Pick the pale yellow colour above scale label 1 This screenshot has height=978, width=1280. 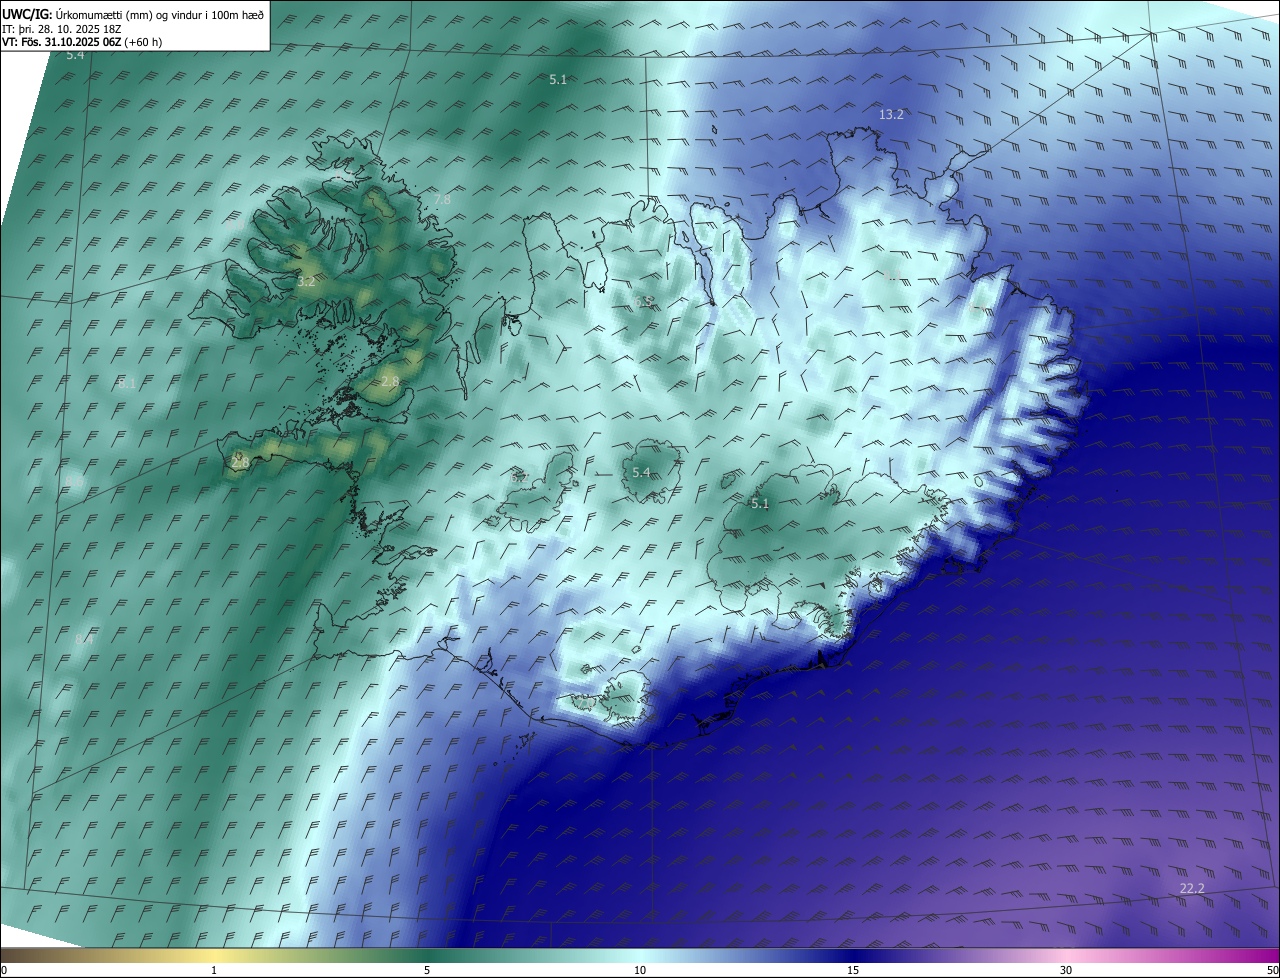(x=214, y=956)
